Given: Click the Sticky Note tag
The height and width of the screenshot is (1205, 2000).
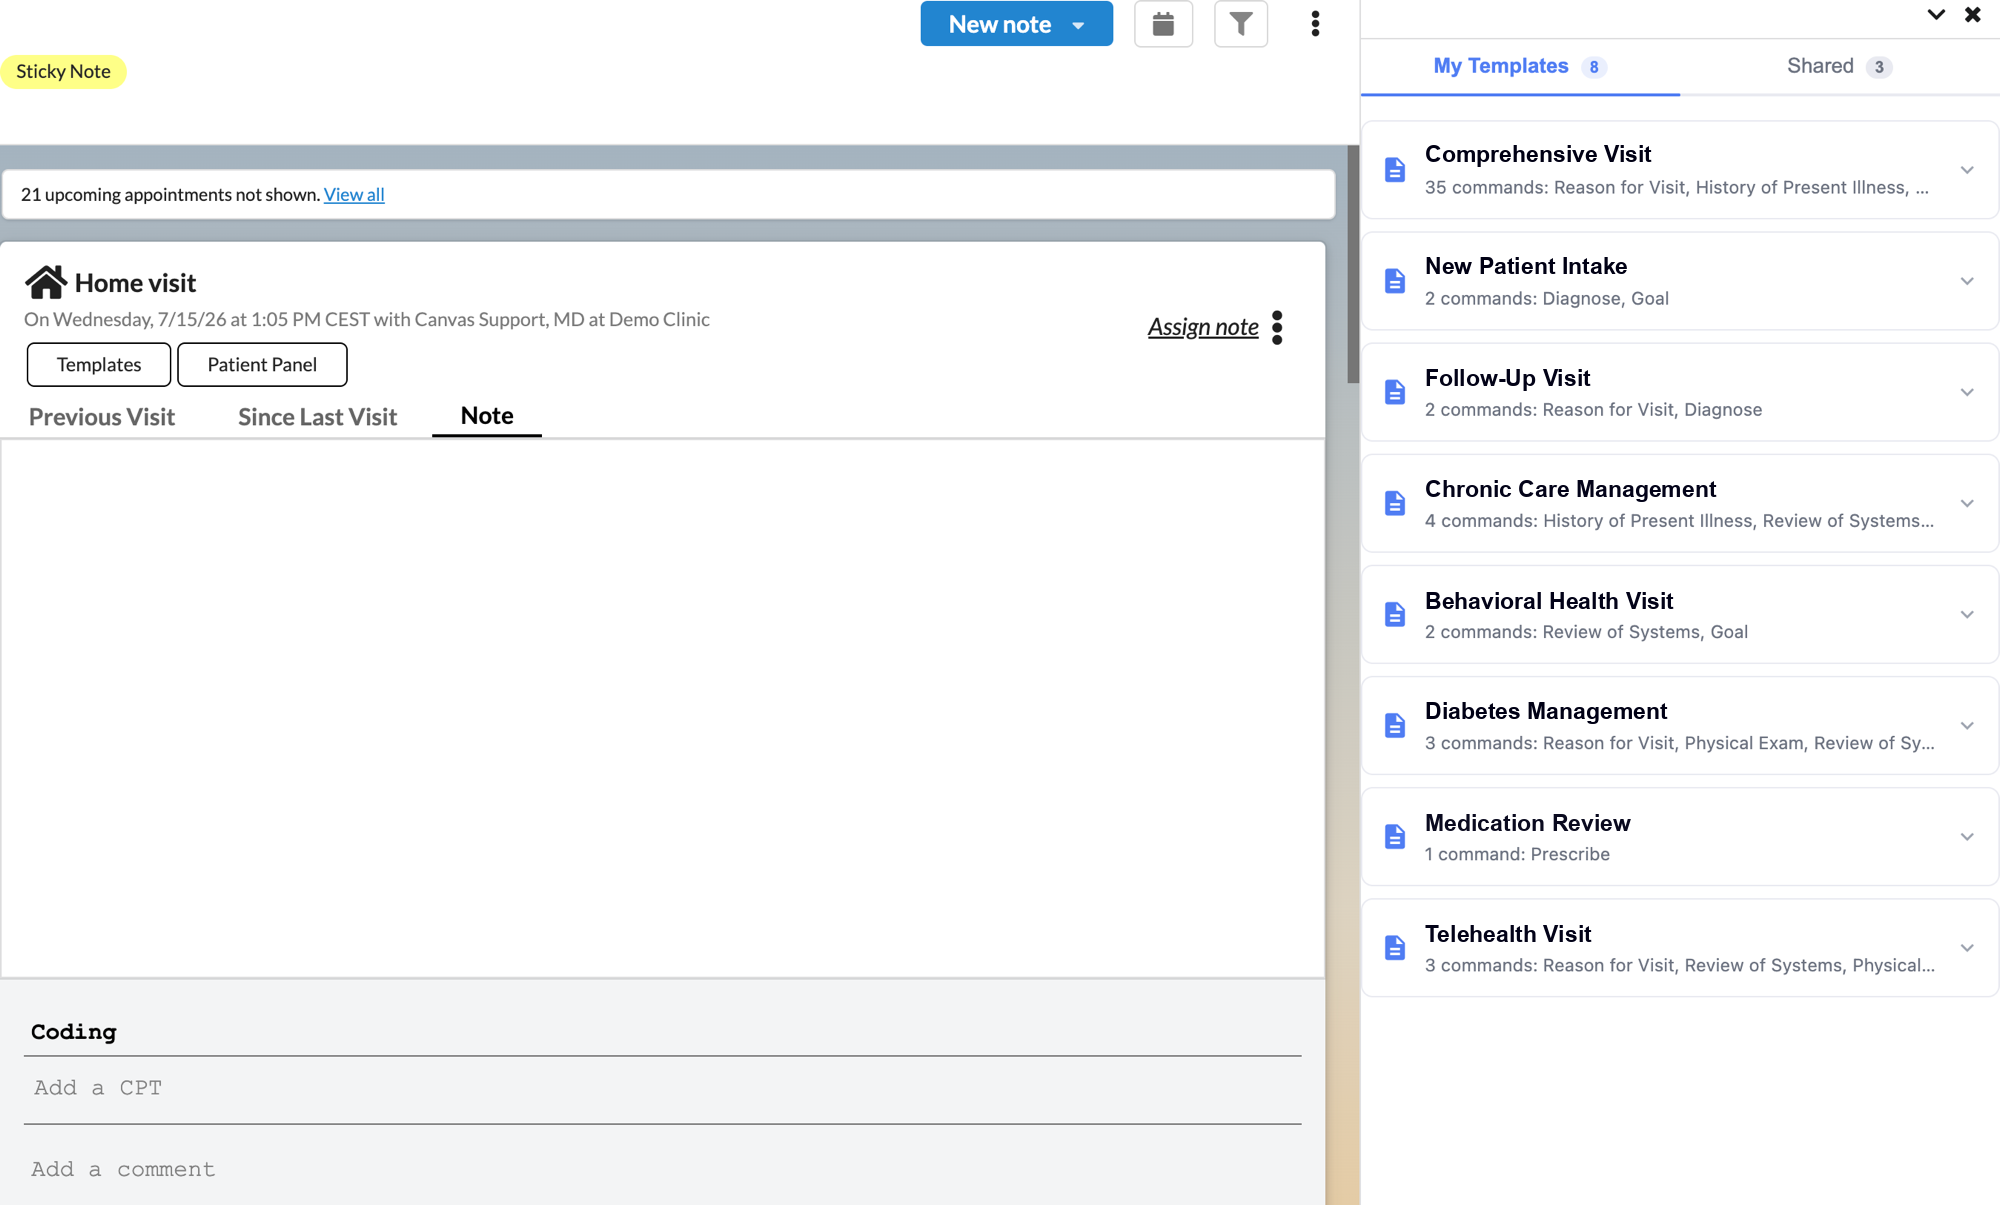Looking at the screenshot, I should pyautogui.click(x=63, y=71).
